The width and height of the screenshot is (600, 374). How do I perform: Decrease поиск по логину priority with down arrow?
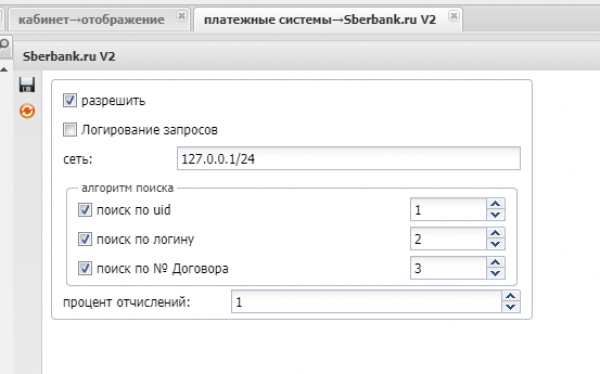[x=496, y=244]
